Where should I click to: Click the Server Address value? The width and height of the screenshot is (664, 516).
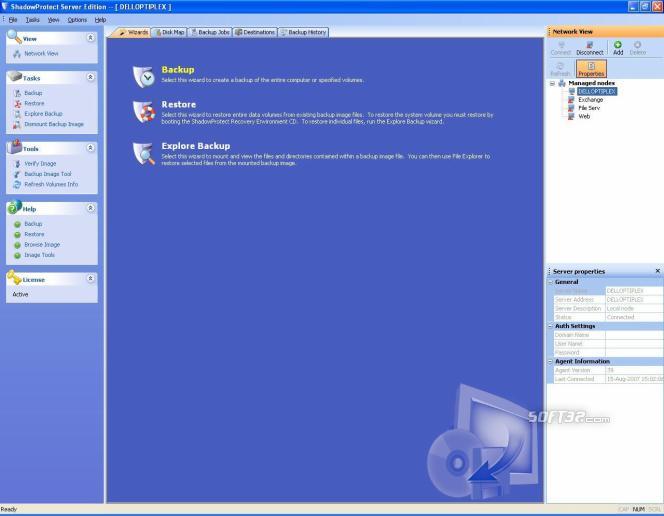pos(634,300)
